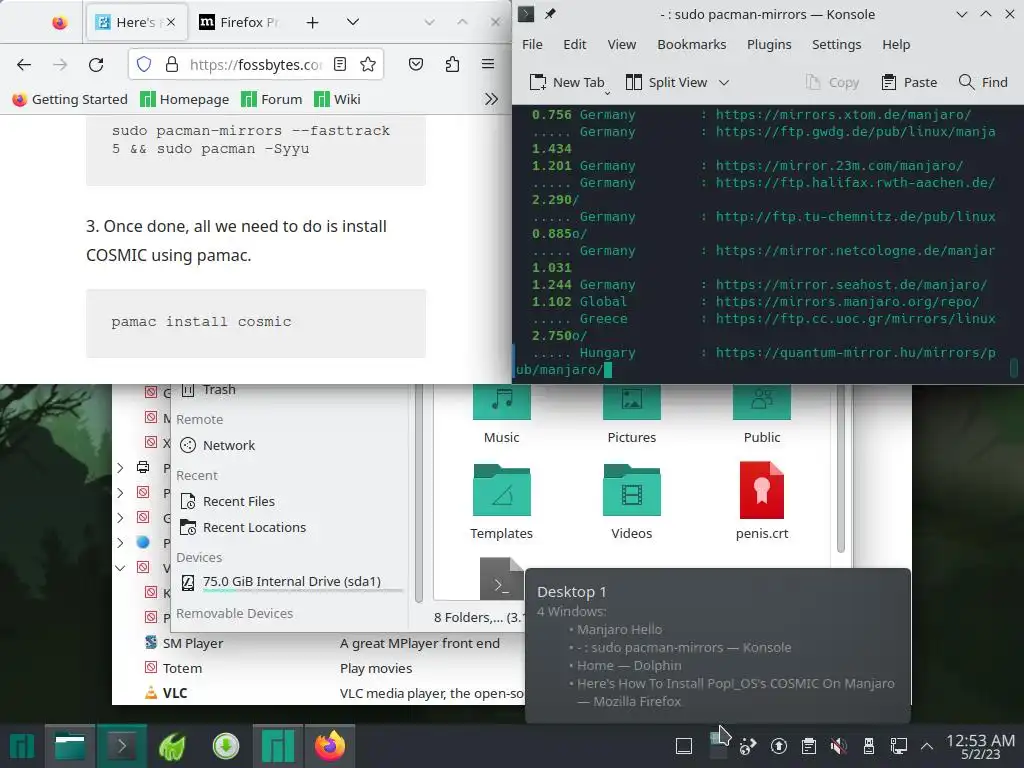Open the Manjaro application launcher
Screen dimensions: 1024x768
22,746
